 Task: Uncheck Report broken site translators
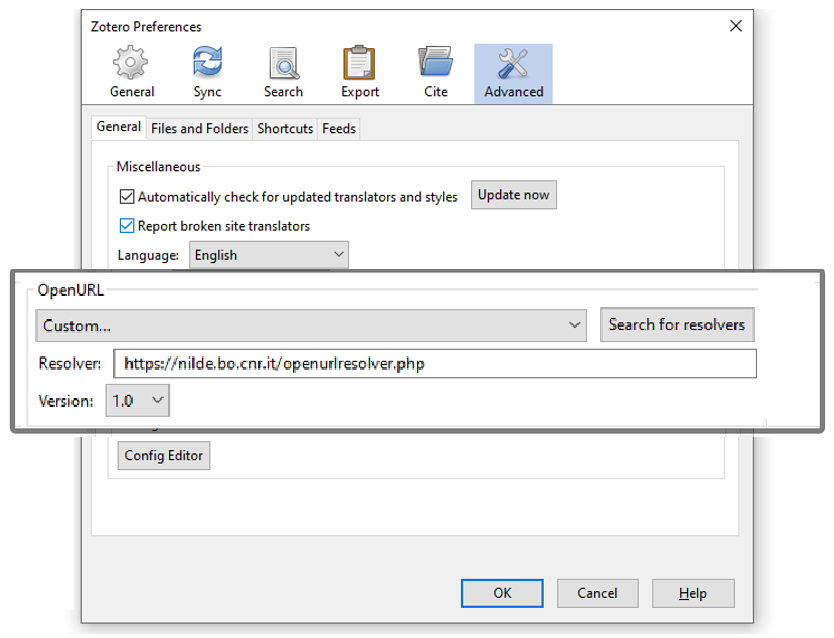click(x=127, y=226)
